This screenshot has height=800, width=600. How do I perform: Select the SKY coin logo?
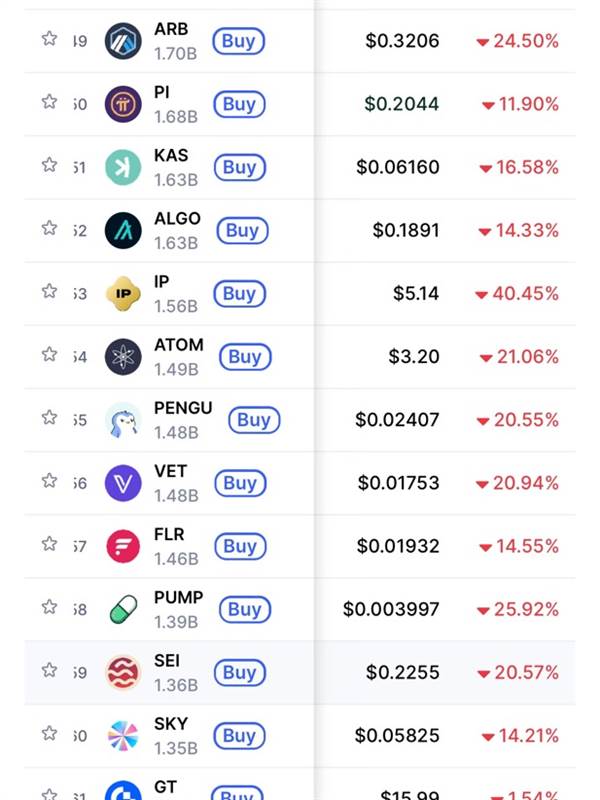coord(123,735)
